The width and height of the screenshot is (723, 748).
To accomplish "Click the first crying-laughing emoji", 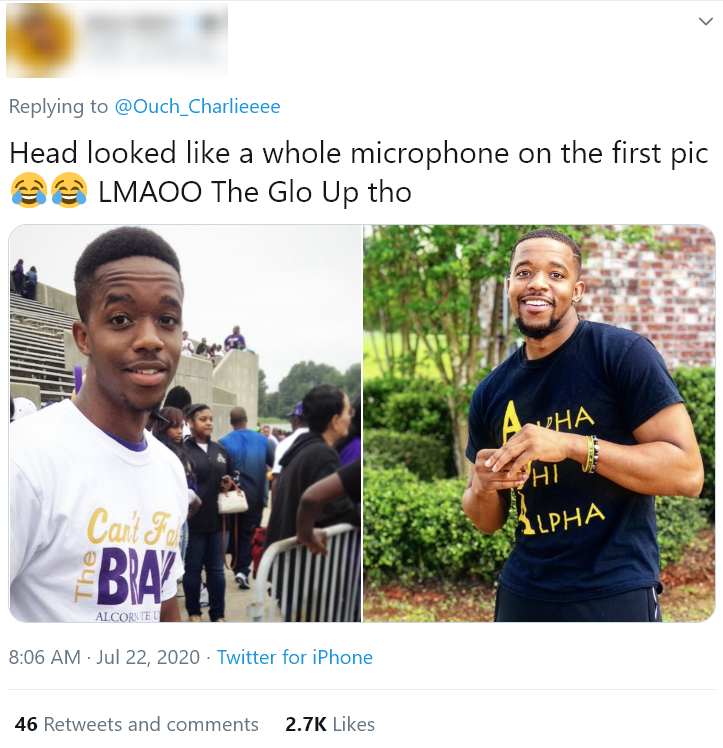I will point(29,190).
